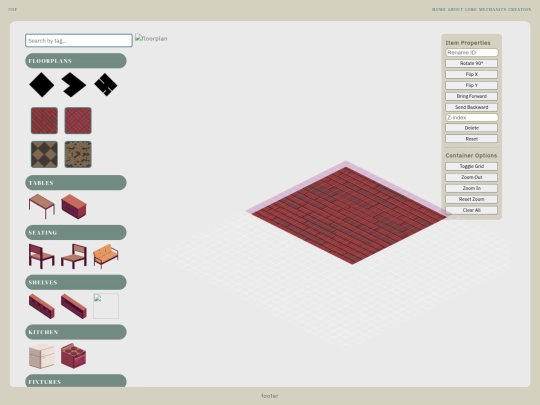This screenshot has height=405, width=540.
Task: Choose the camouflage speckled floor texture
Action: coord(78,154)
